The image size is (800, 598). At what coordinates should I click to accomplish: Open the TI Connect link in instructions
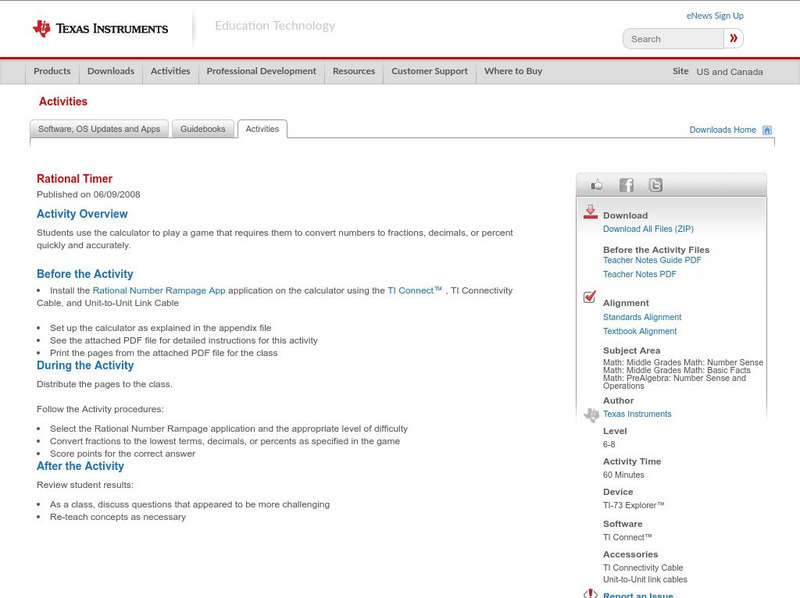[415, 290]
